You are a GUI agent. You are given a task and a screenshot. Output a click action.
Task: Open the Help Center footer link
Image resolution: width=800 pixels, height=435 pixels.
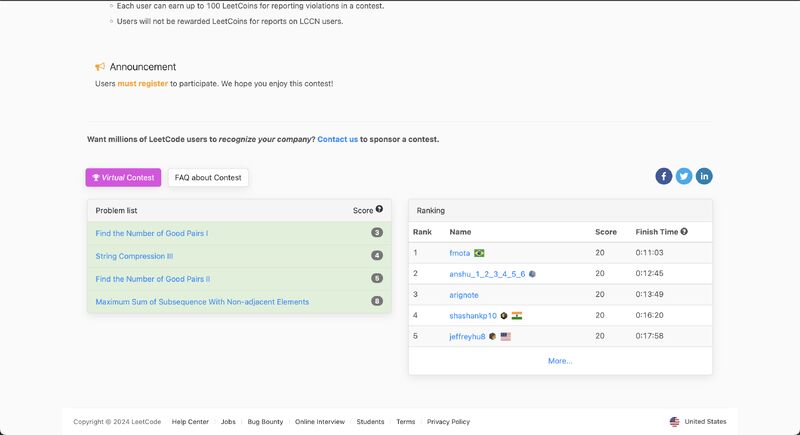pyautogui.click(x=190, y=422)
